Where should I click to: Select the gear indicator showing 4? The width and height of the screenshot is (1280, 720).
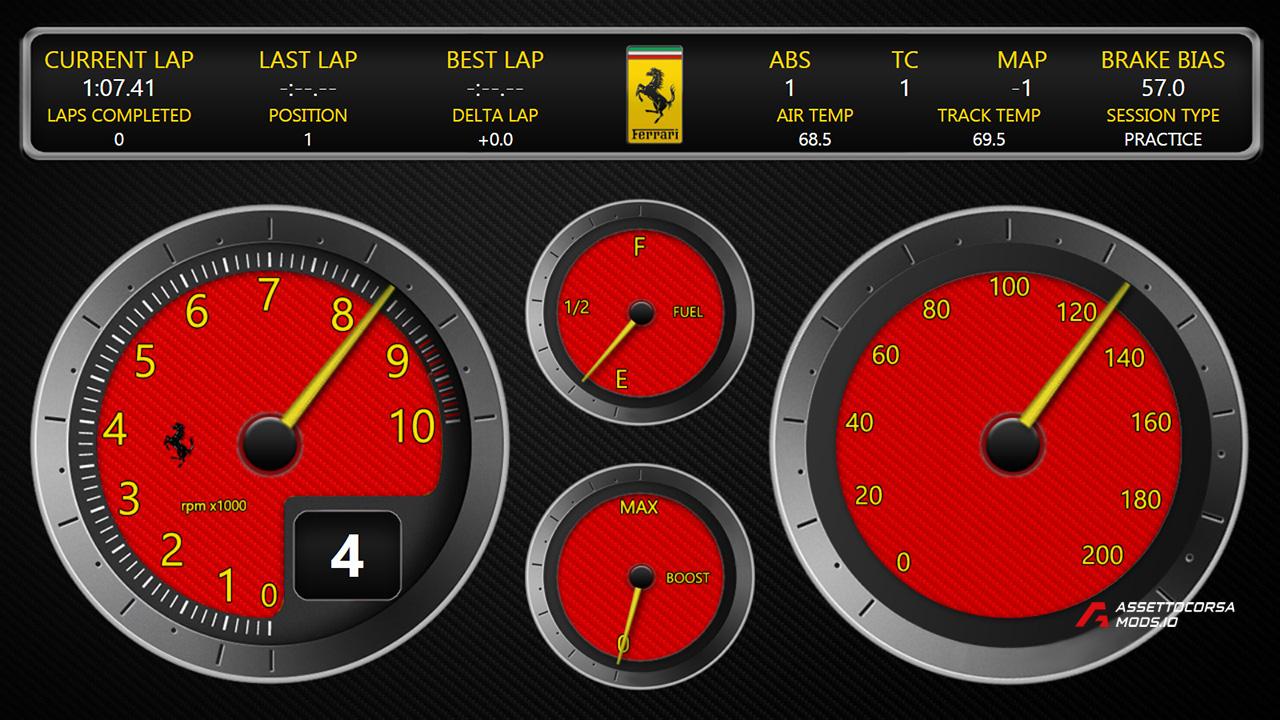[x=347, y=556]
